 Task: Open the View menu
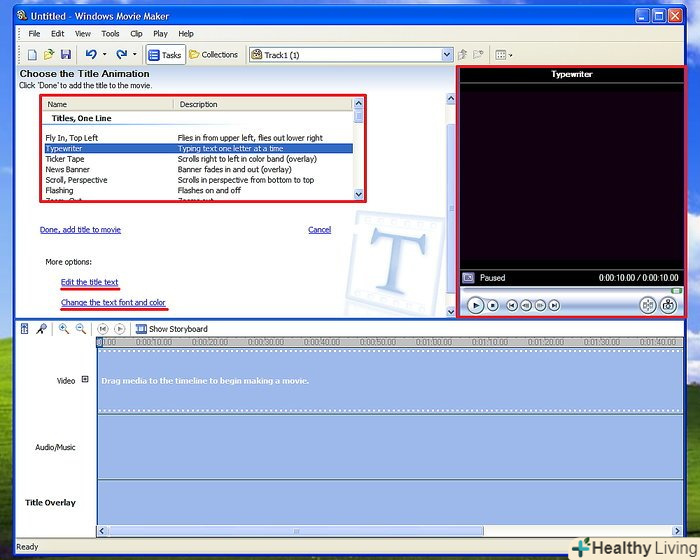coord(83,33)
